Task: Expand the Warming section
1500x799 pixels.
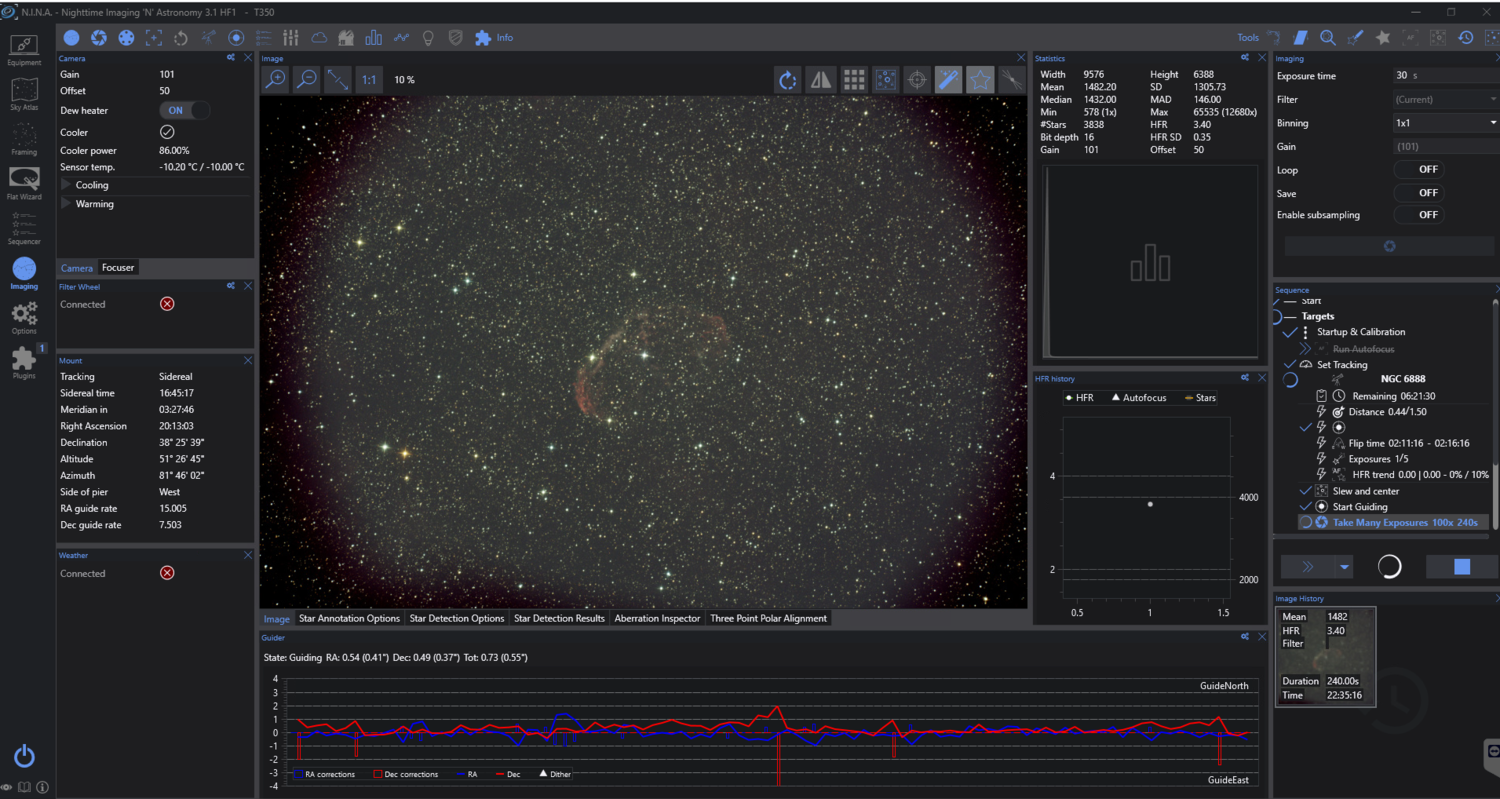Action: [x=94, y=204]
